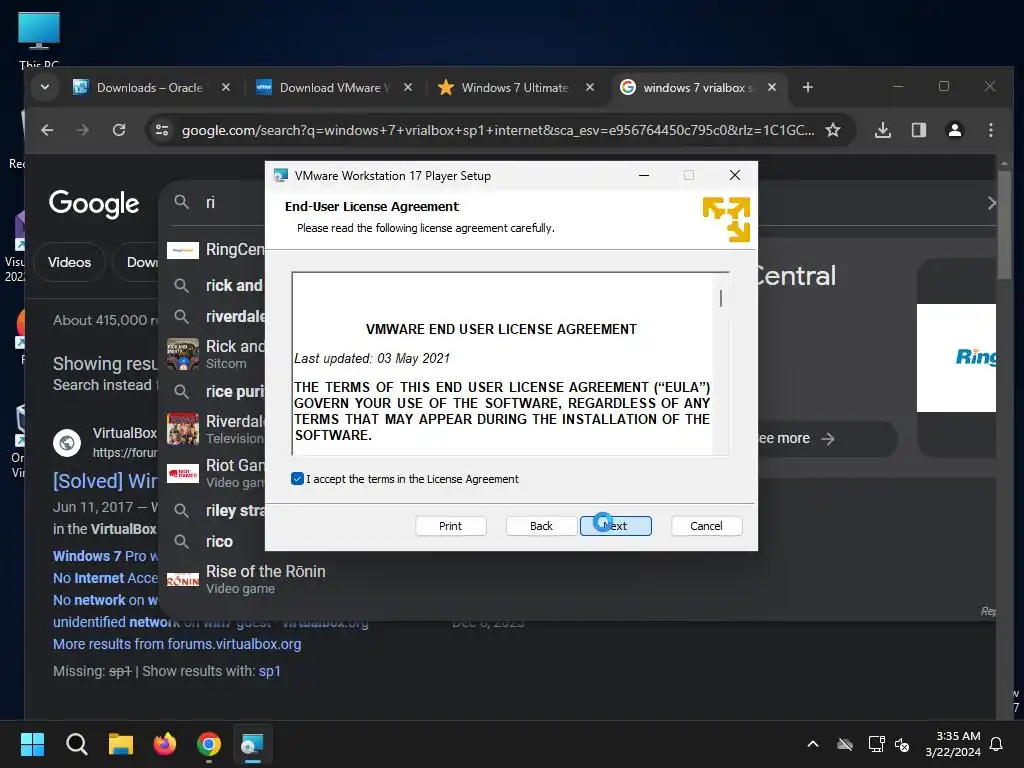Click the See more arrow button
Viewport: 1024px width, 768px height.
click(827, 439)
